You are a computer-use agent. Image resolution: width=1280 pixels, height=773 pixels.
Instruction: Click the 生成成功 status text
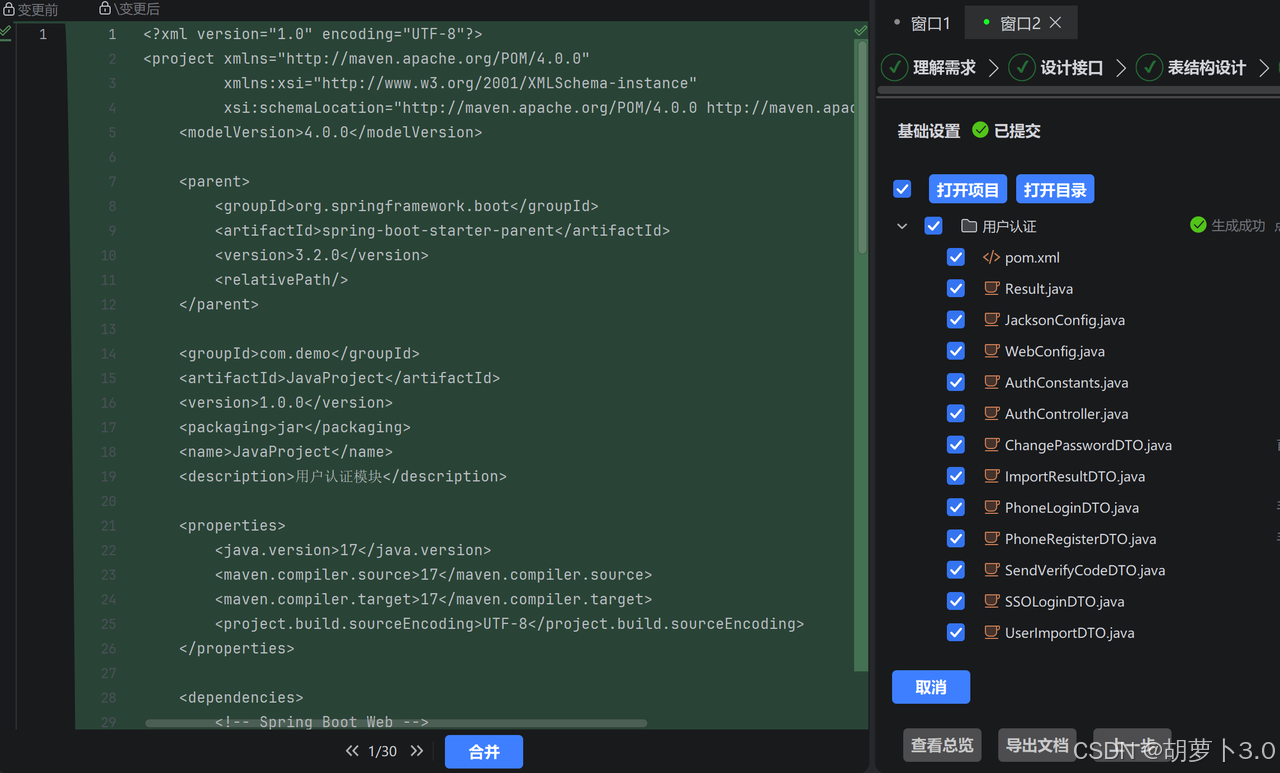1238,226
